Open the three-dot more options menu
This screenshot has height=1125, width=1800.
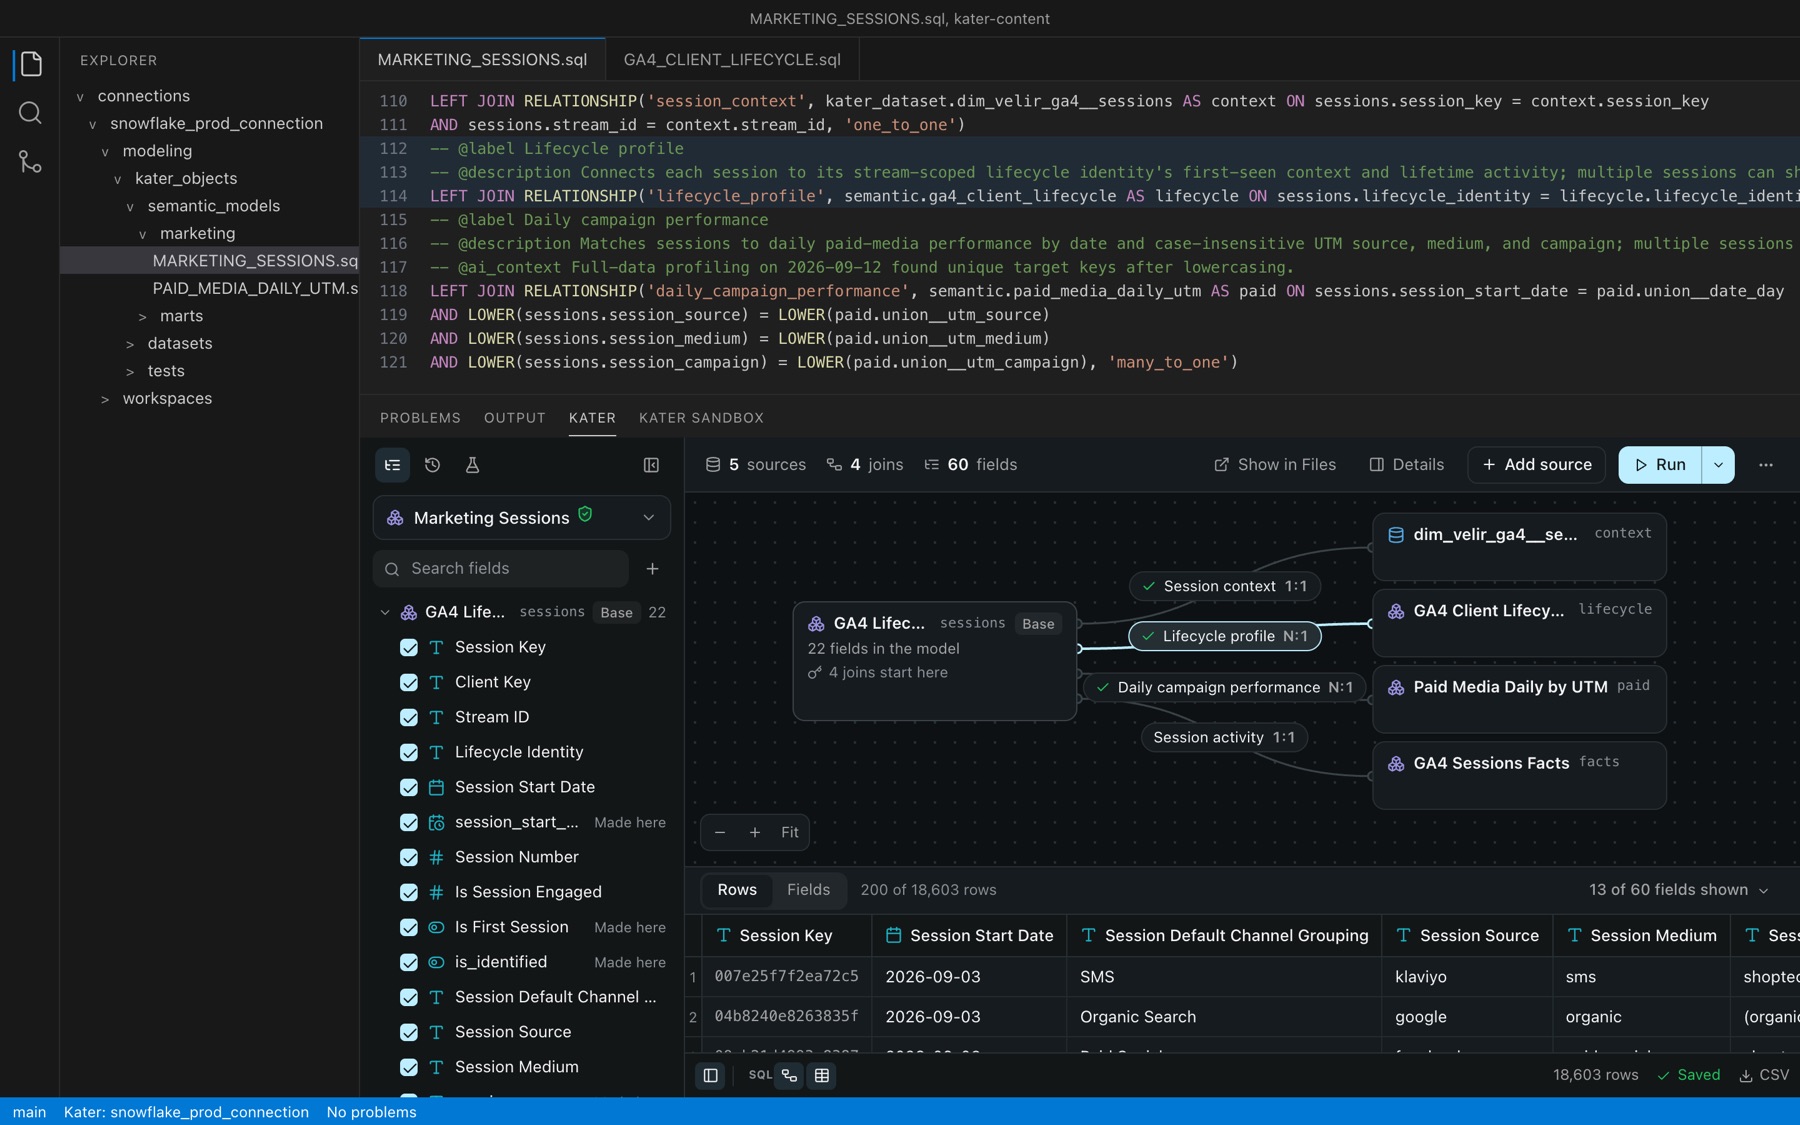(x=1766, y=465)
